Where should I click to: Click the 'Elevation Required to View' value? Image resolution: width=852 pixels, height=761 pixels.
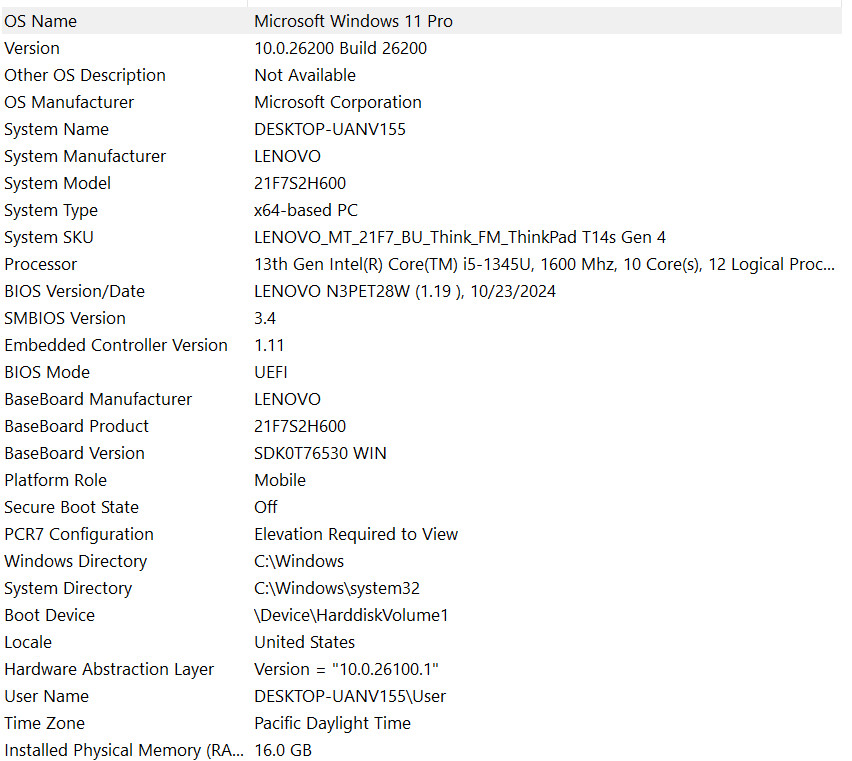(356, 534)
